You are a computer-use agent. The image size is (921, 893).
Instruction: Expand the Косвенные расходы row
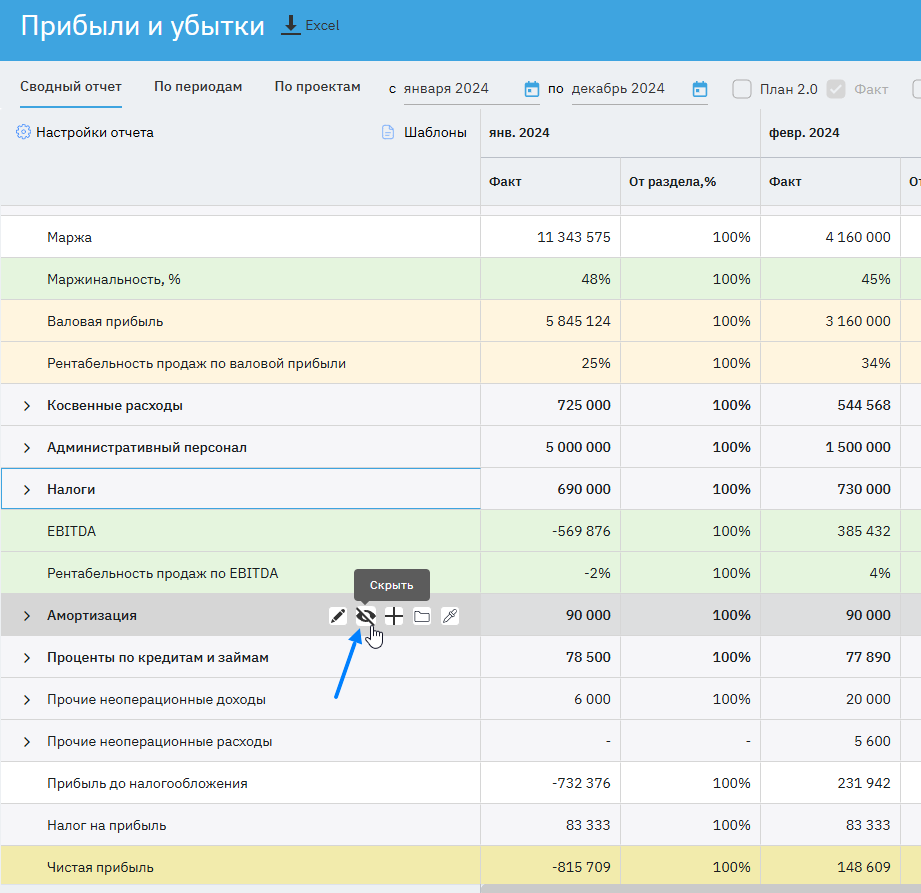point(27,406)
